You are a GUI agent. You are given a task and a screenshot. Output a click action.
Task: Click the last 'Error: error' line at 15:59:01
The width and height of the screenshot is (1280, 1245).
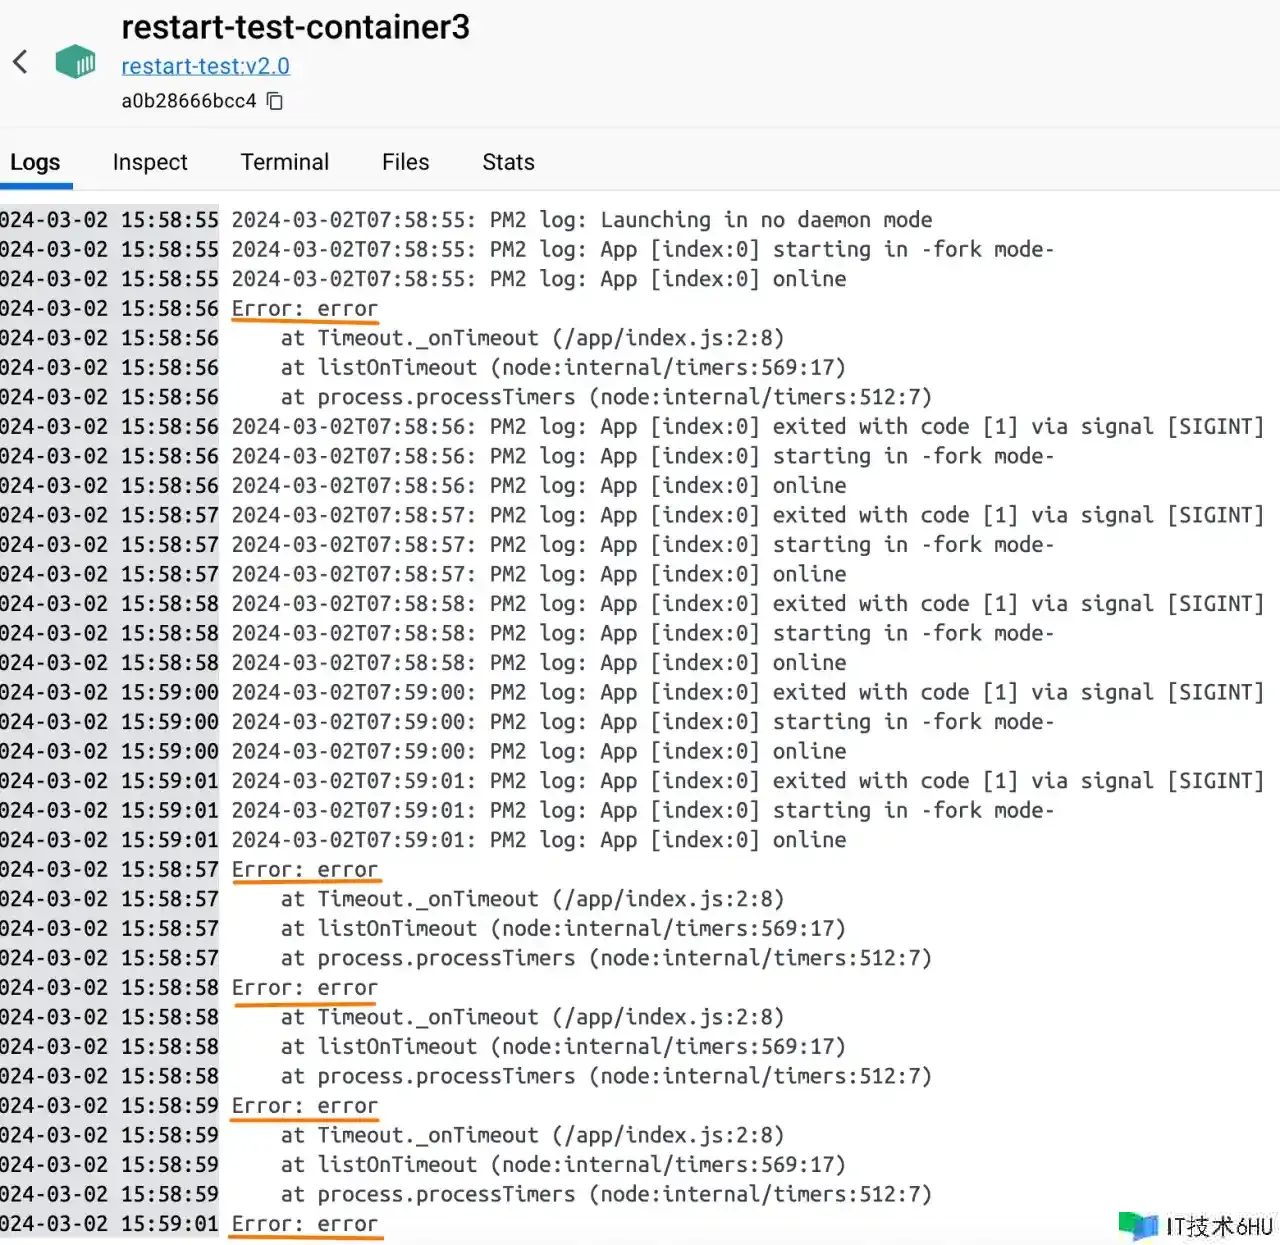point(305,1224)
